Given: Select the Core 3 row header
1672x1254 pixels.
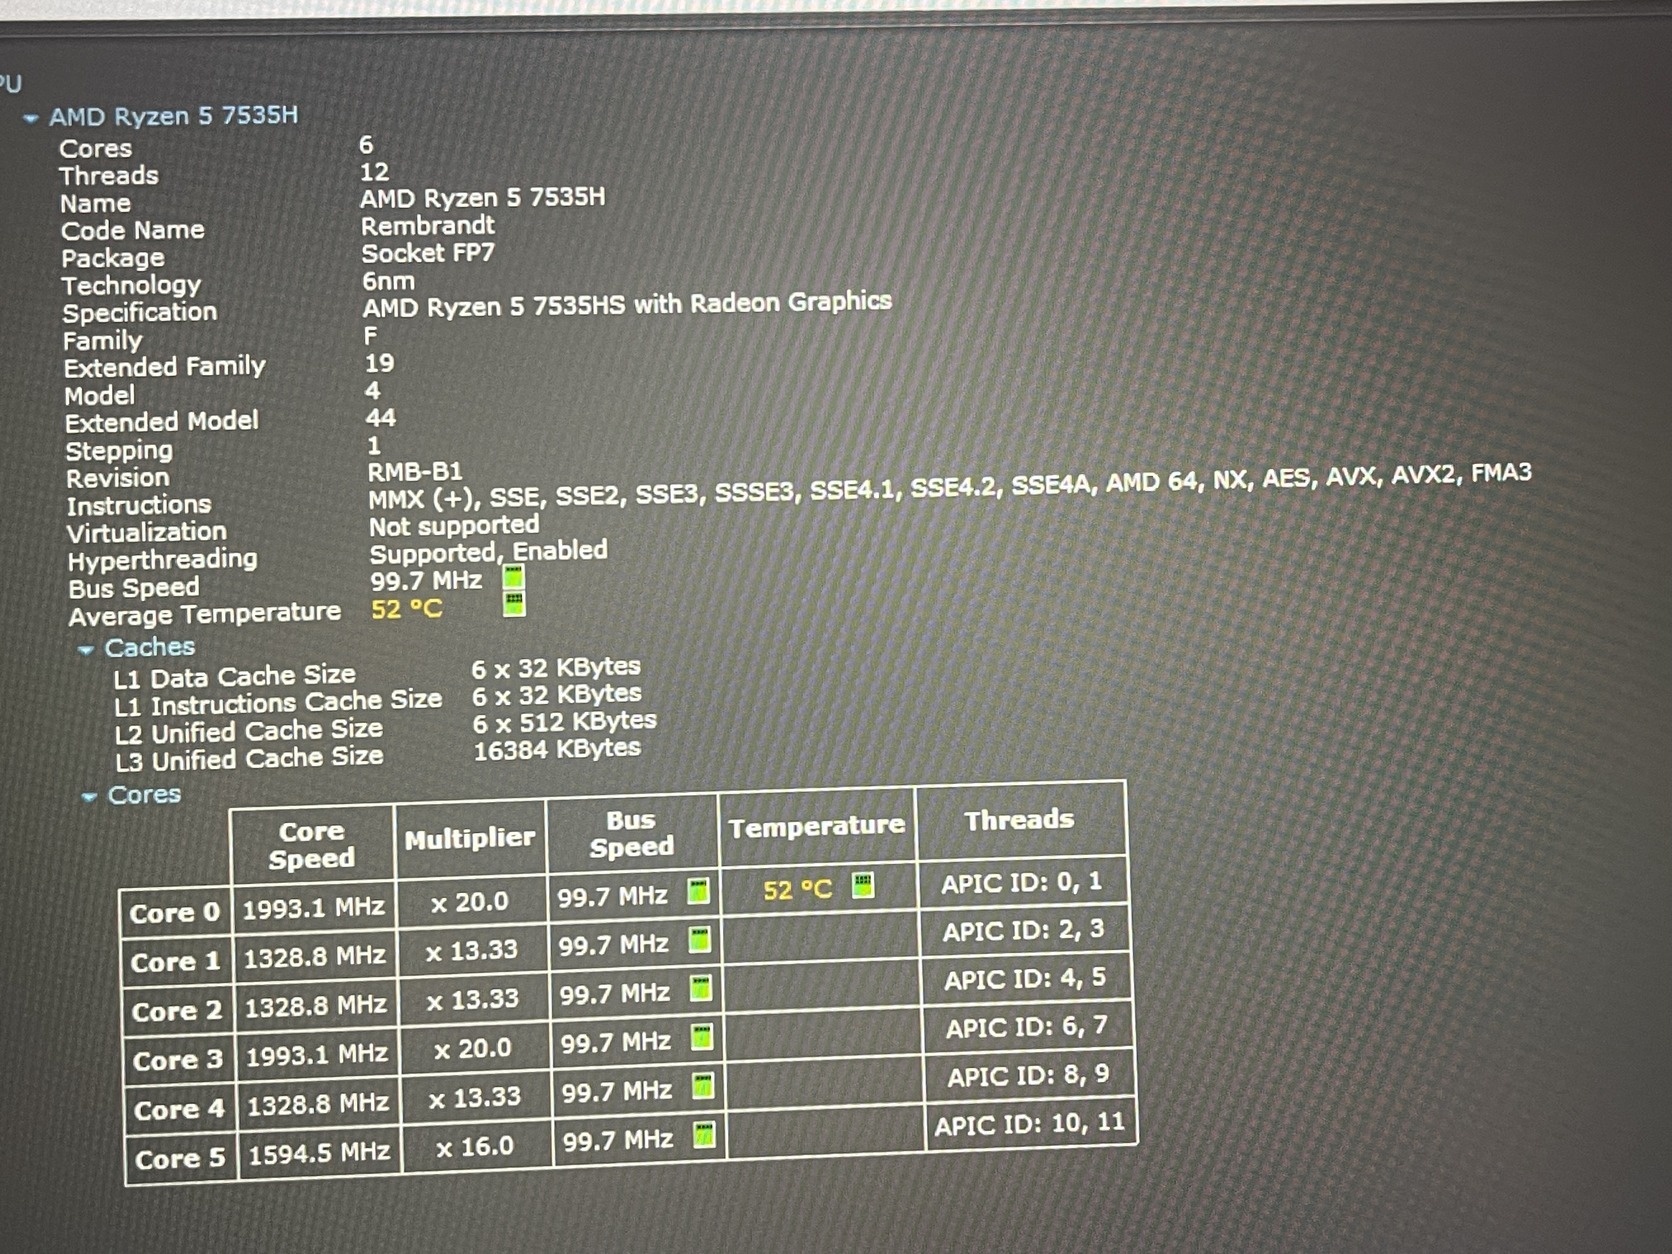Looking at the screenshot, I should pos(178,1060).
